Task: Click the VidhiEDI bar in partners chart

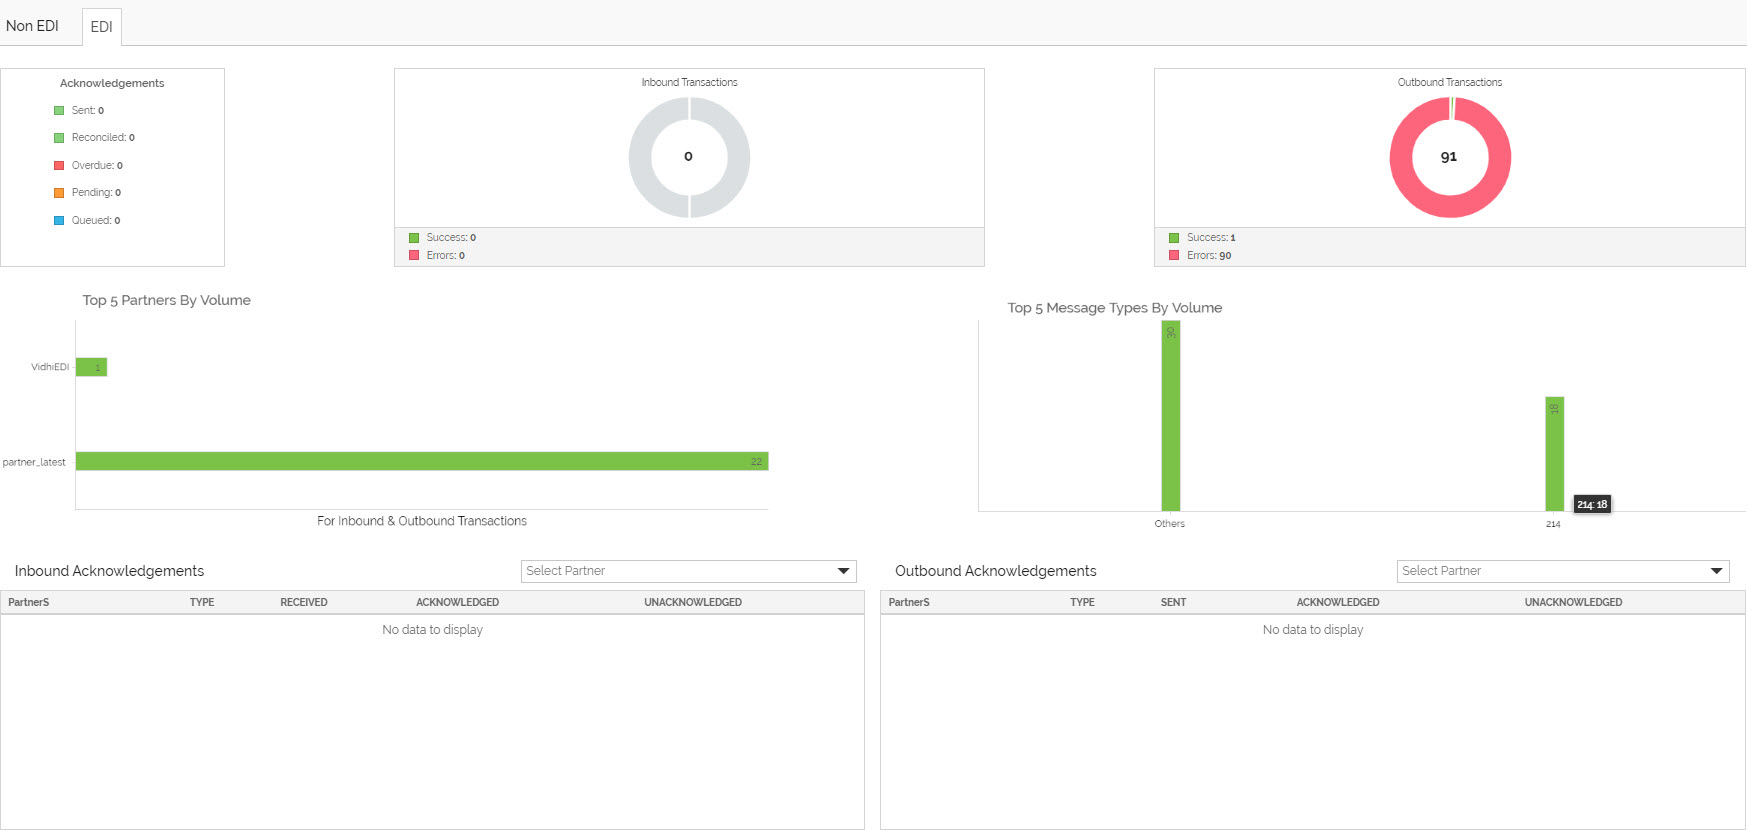Action: pyautogui.click(x=91, y=367)
